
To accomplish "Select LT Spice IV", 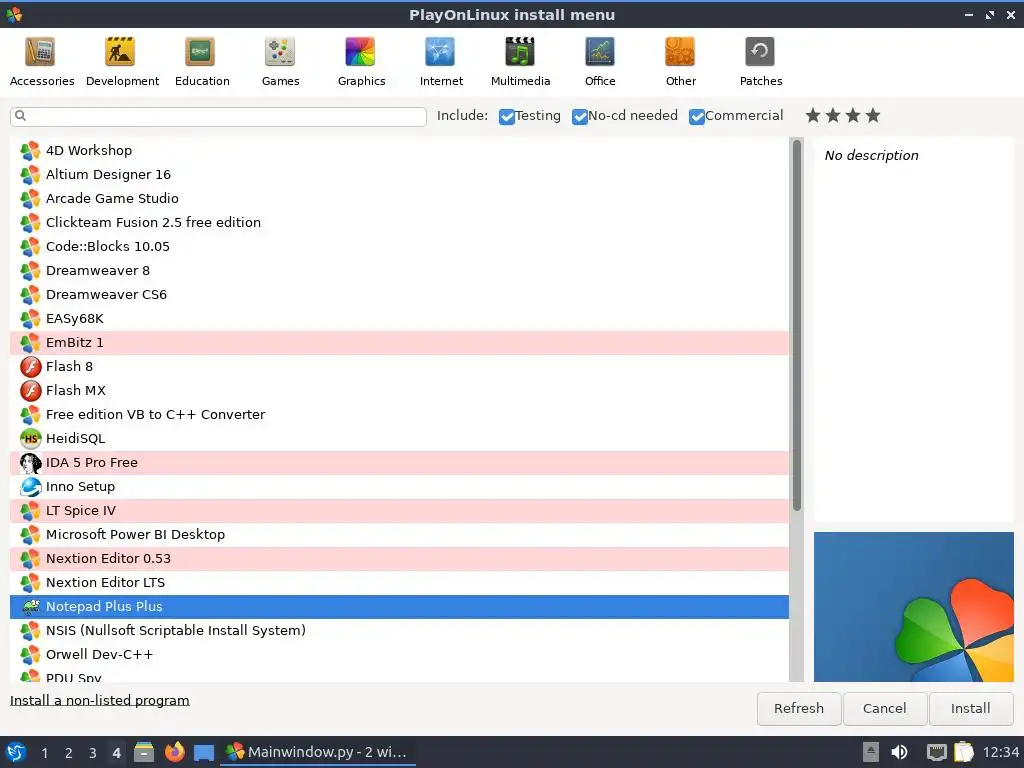I will tap(399, 510).
